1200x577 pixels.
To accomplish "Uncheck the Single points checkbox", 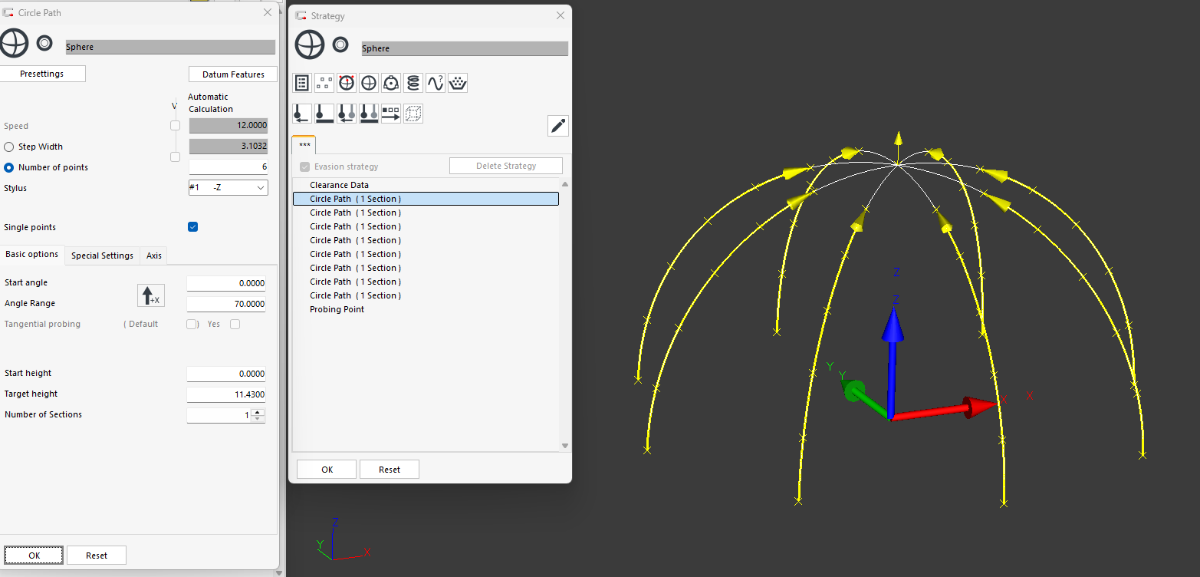I will pos(193,227).
